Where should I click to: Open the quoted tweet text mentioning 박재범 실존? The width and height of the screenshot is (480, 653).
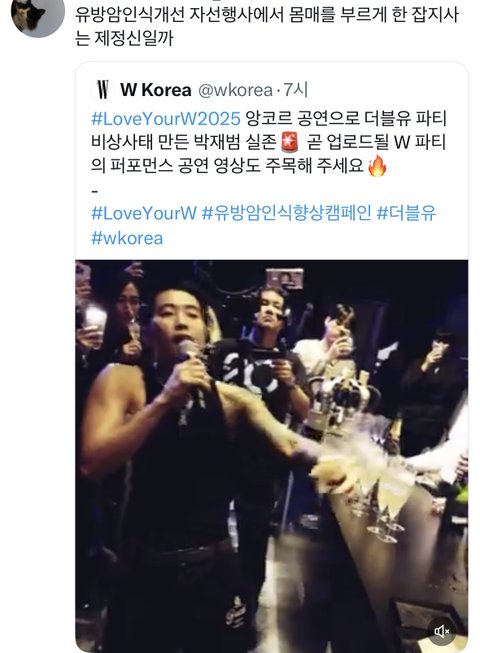269,142
